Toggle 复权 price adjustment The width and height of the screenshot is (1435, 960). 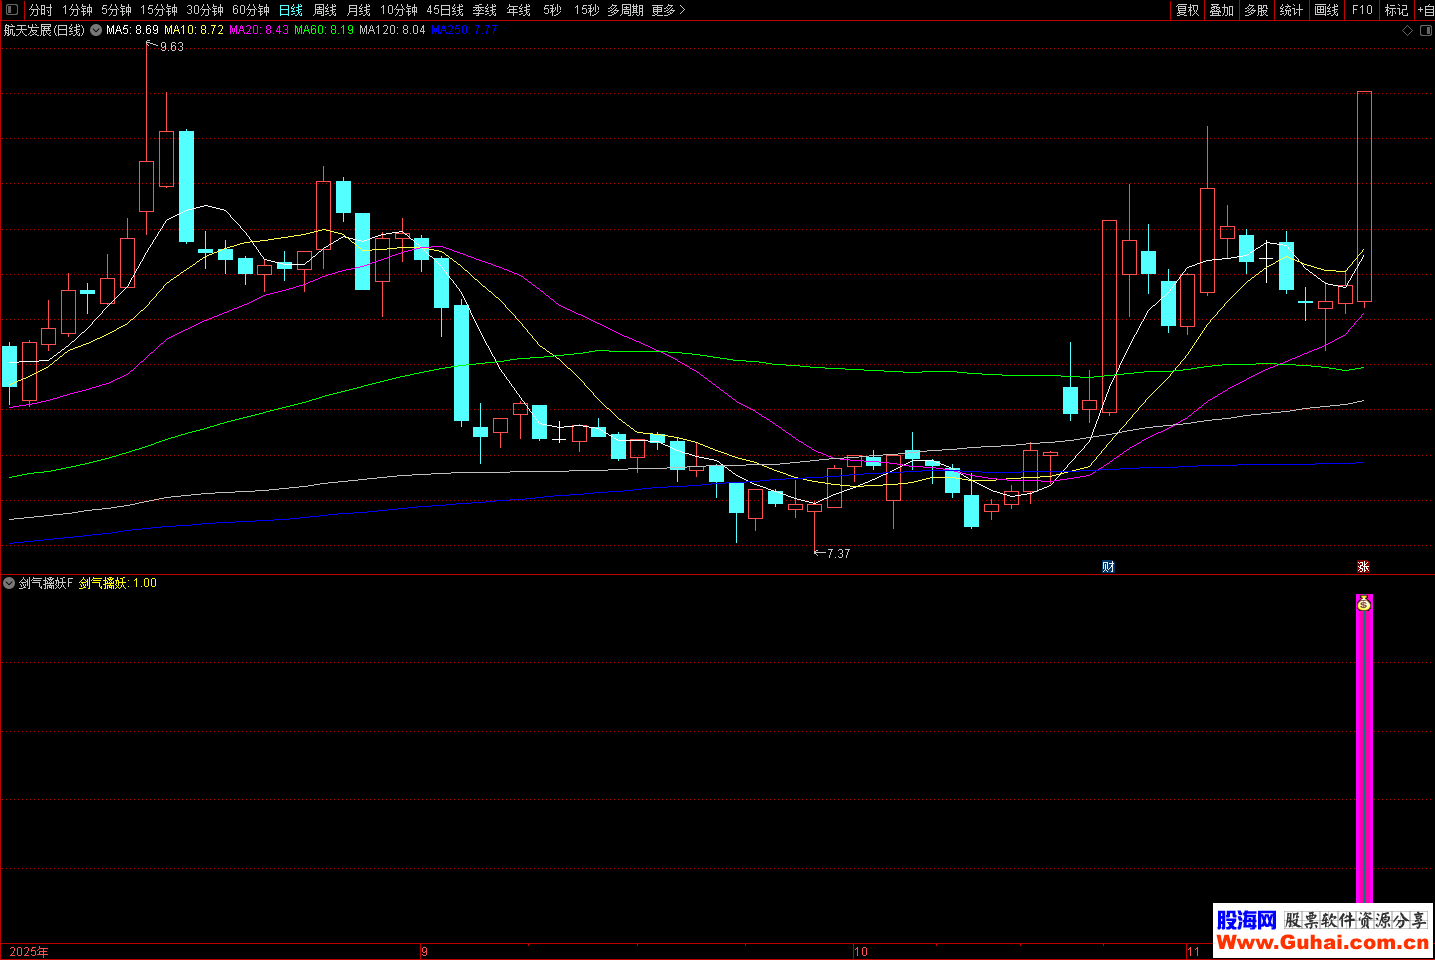pos(1187,10)
